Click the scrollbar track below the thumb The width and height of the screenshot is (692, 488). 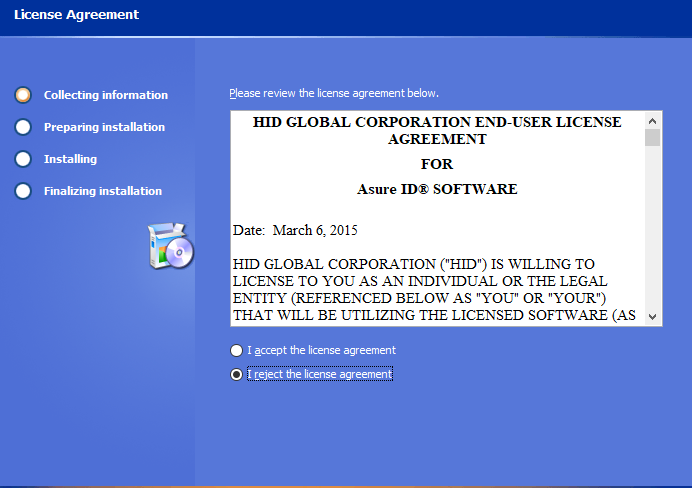point(652,227)
